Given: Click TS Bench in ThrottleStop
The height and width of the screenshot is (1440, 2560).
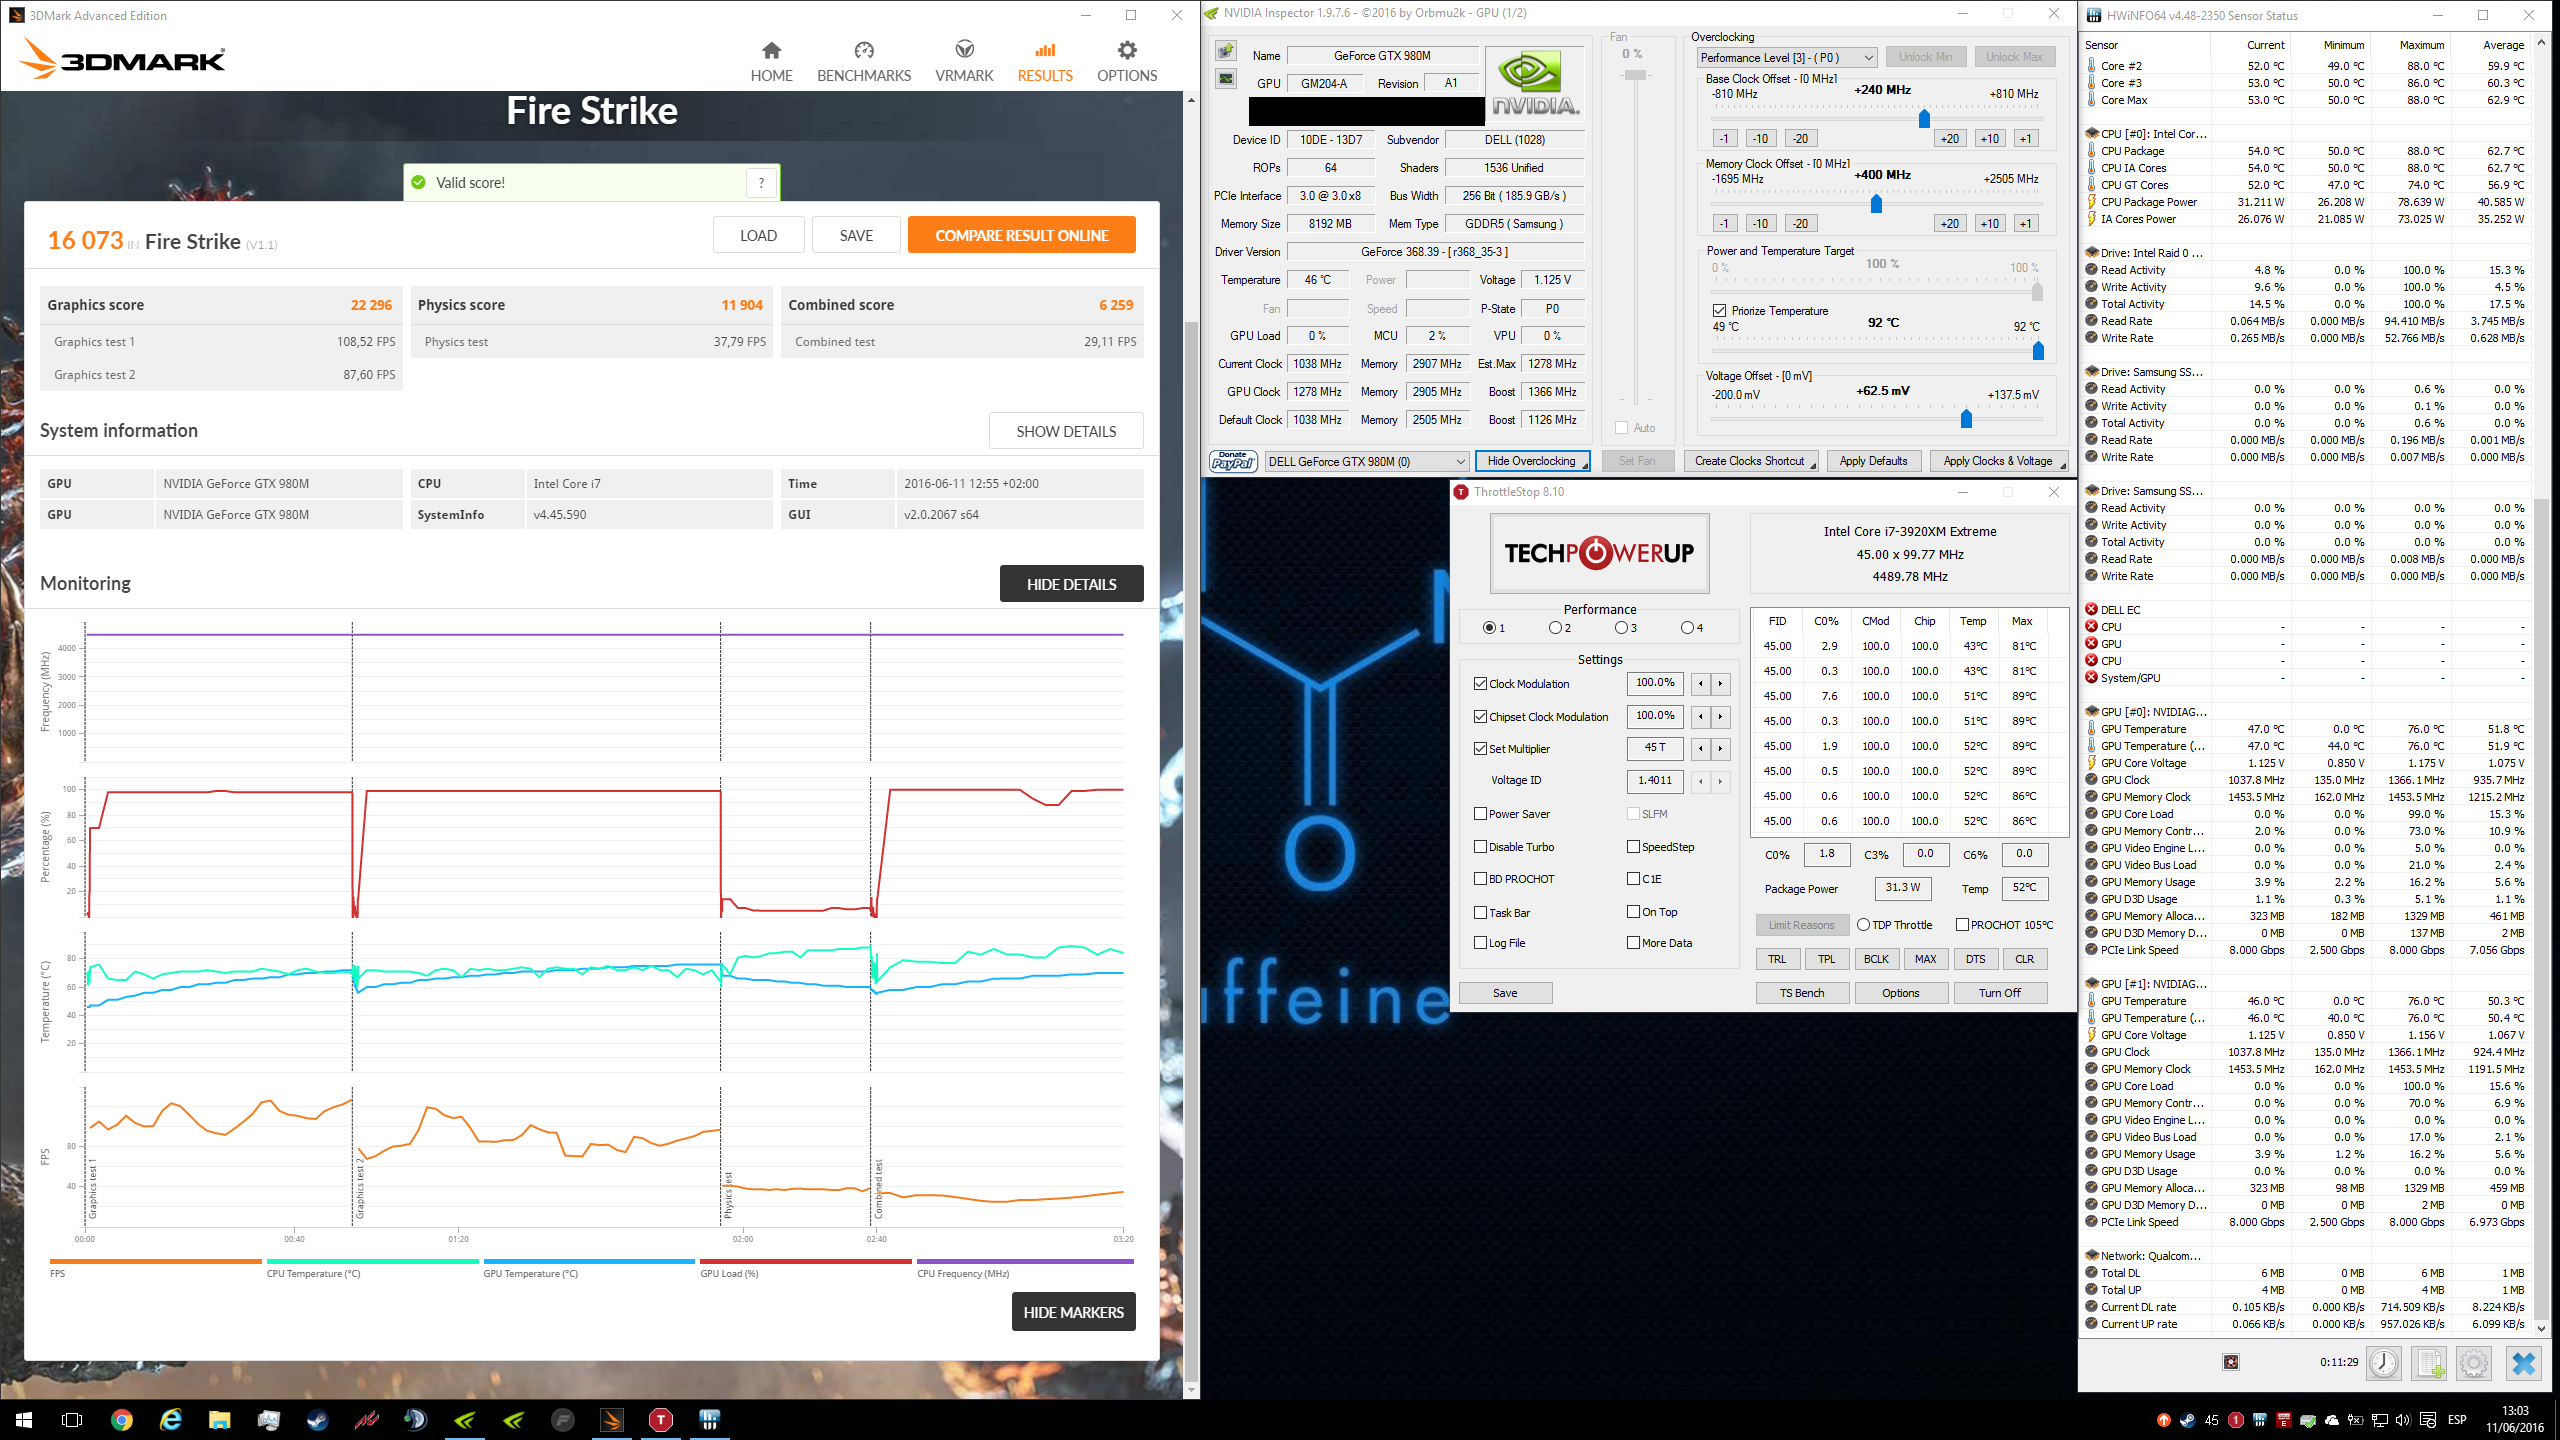Looking at the screenshot, I should coord(1802,993).
